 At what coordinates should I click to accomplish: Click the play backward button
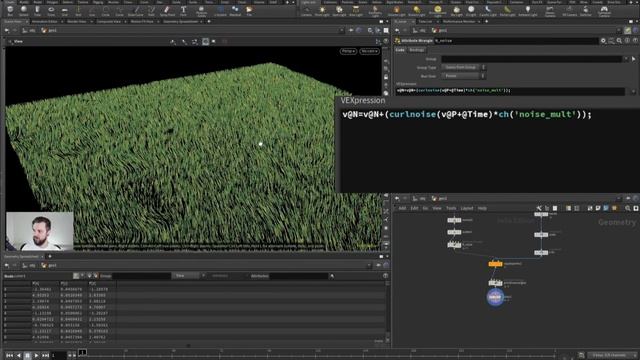tap(19, 356)
